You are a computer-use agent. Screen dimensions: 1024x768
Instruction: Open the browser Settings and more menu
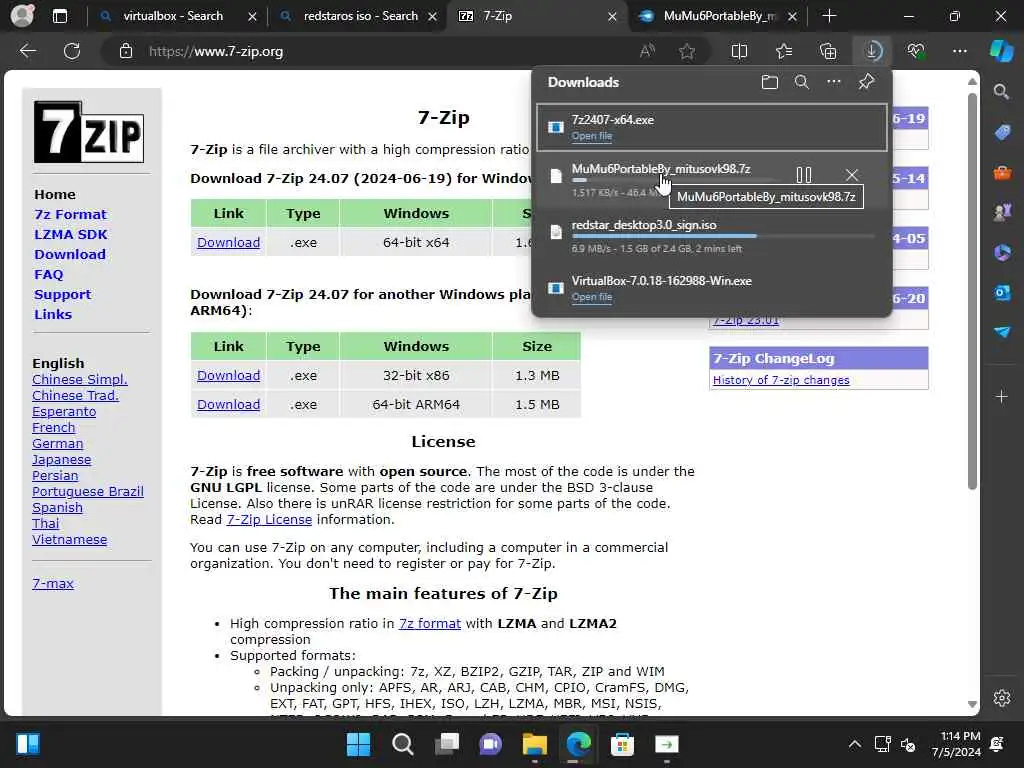[x=959, y=51]
